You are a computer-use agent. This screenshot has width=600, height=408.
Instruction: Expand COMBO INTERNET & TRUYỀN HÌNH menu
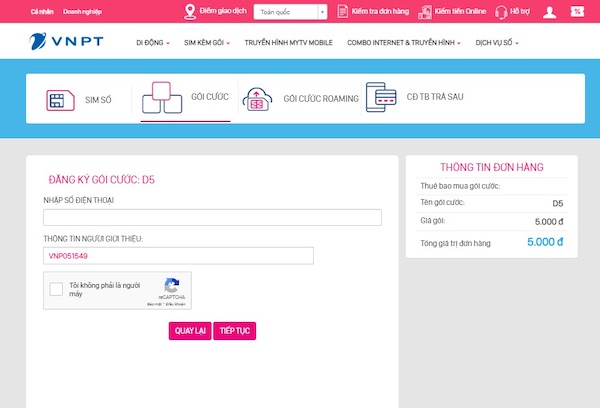tap(404, 43)
